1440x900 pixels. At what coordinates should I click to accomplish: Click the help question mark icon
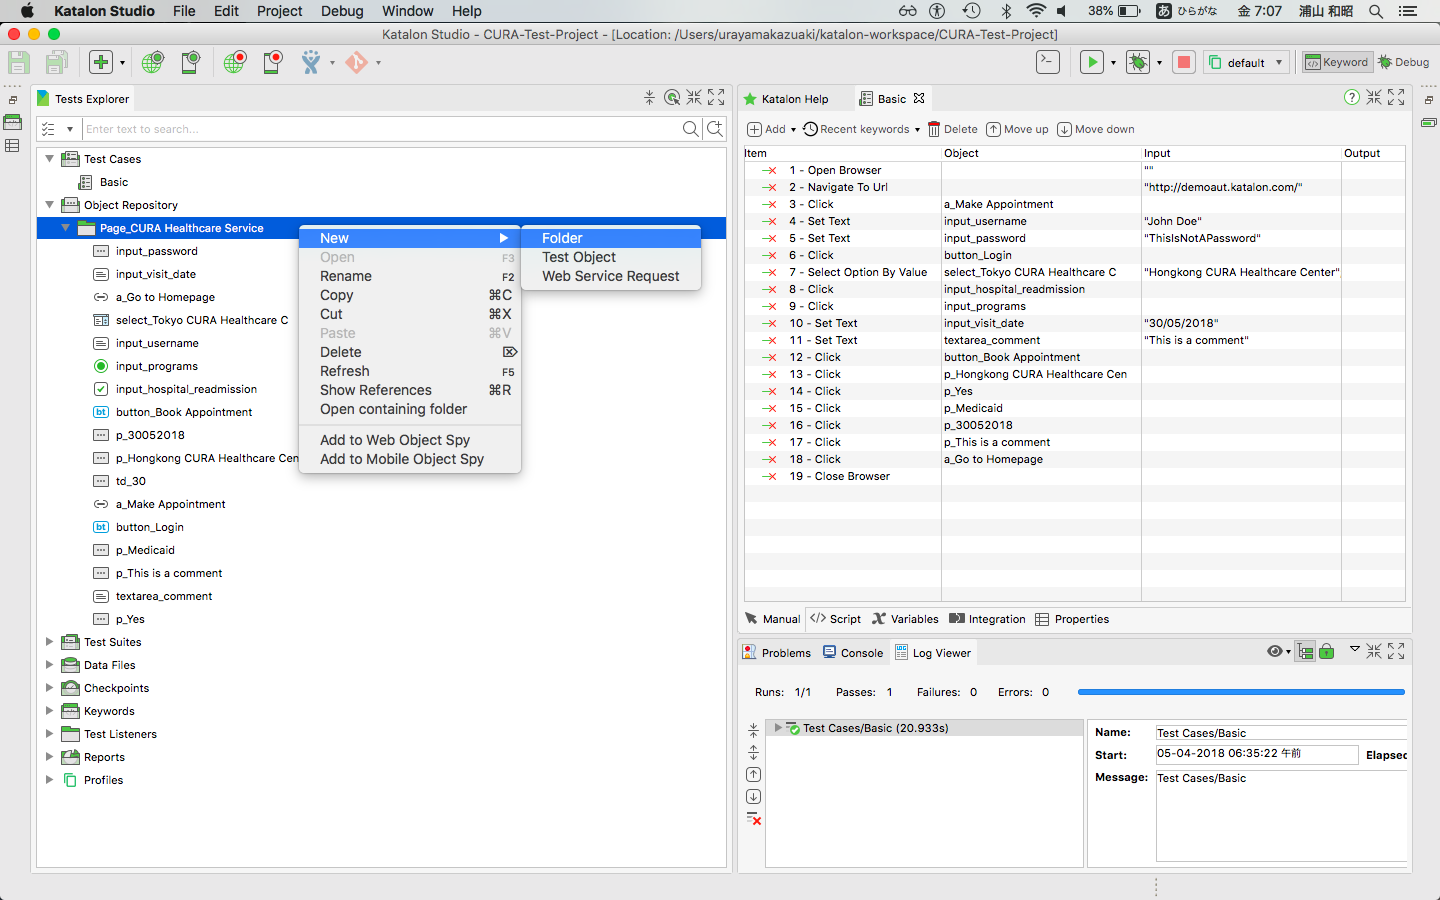(x=1352, y=97)
